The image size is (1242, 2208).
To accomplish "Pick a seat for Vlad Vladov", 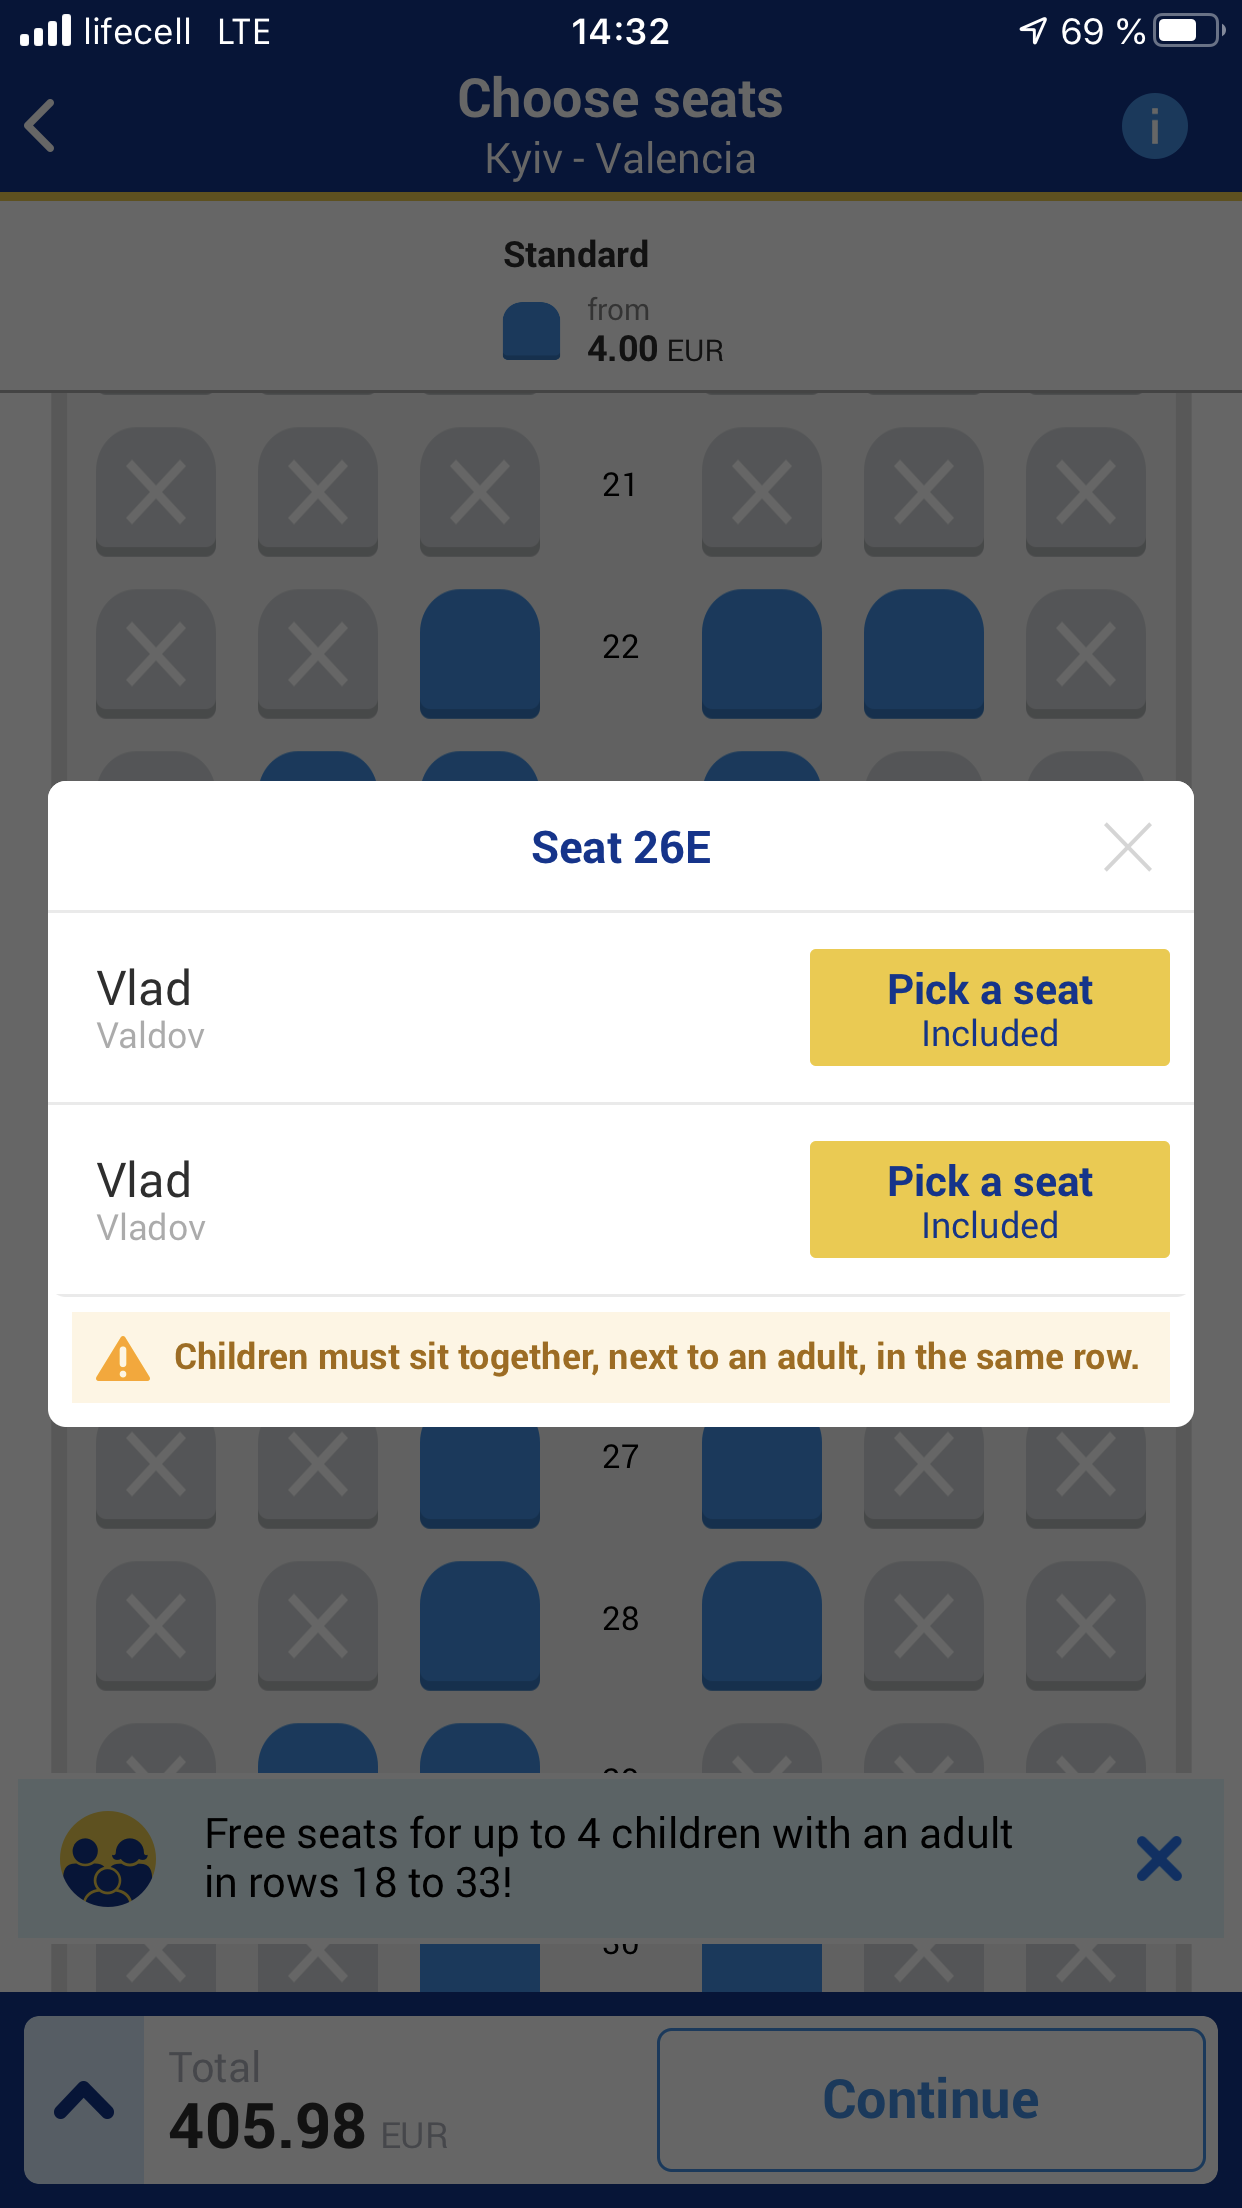I will (x=989, y=1199).
